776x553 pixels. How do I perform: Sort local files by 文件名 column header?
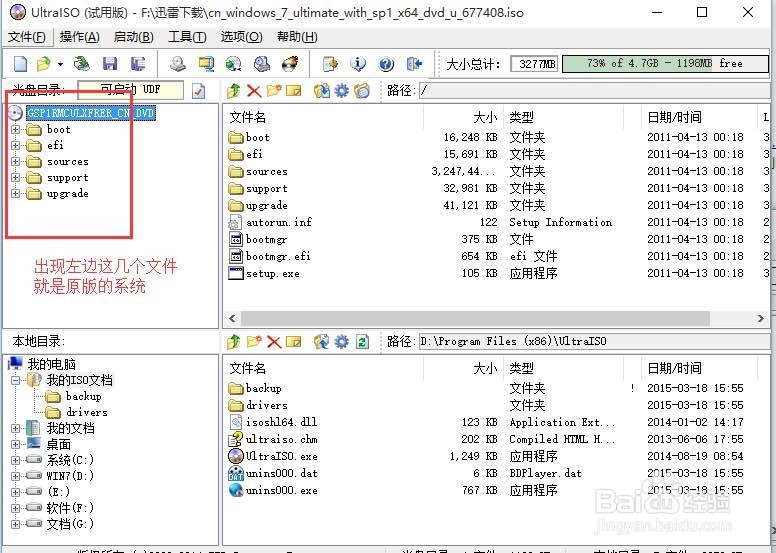click(247, 368)
